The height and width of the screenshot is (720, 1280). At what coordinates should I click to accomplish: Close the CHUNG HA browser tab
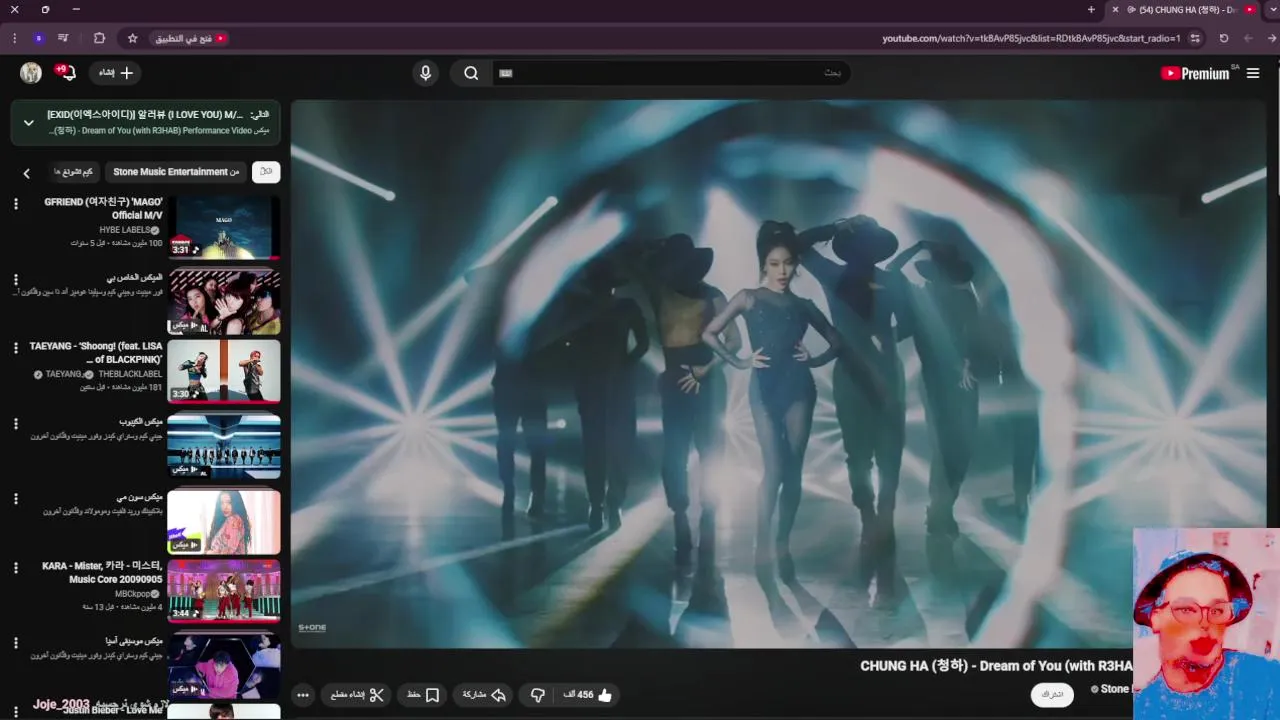1116,9
